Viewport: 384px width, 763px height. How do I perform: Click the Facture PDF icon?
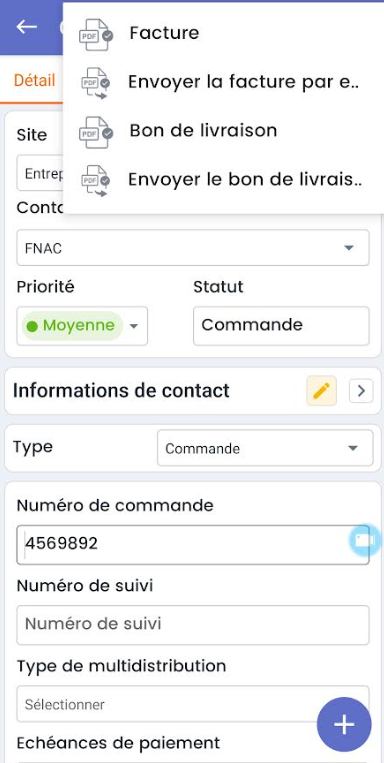tap(95, 35)
